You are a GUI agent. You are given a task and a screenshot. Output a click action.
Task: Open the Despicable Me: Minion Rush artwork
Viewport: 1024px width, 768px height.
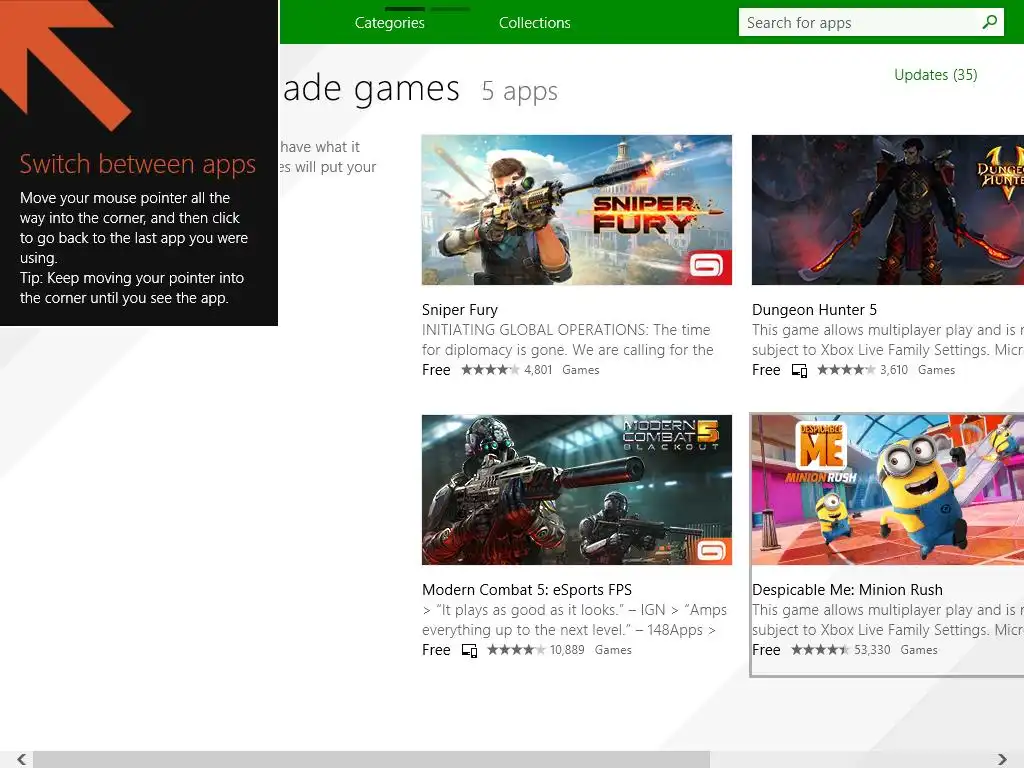coord(888,490)
